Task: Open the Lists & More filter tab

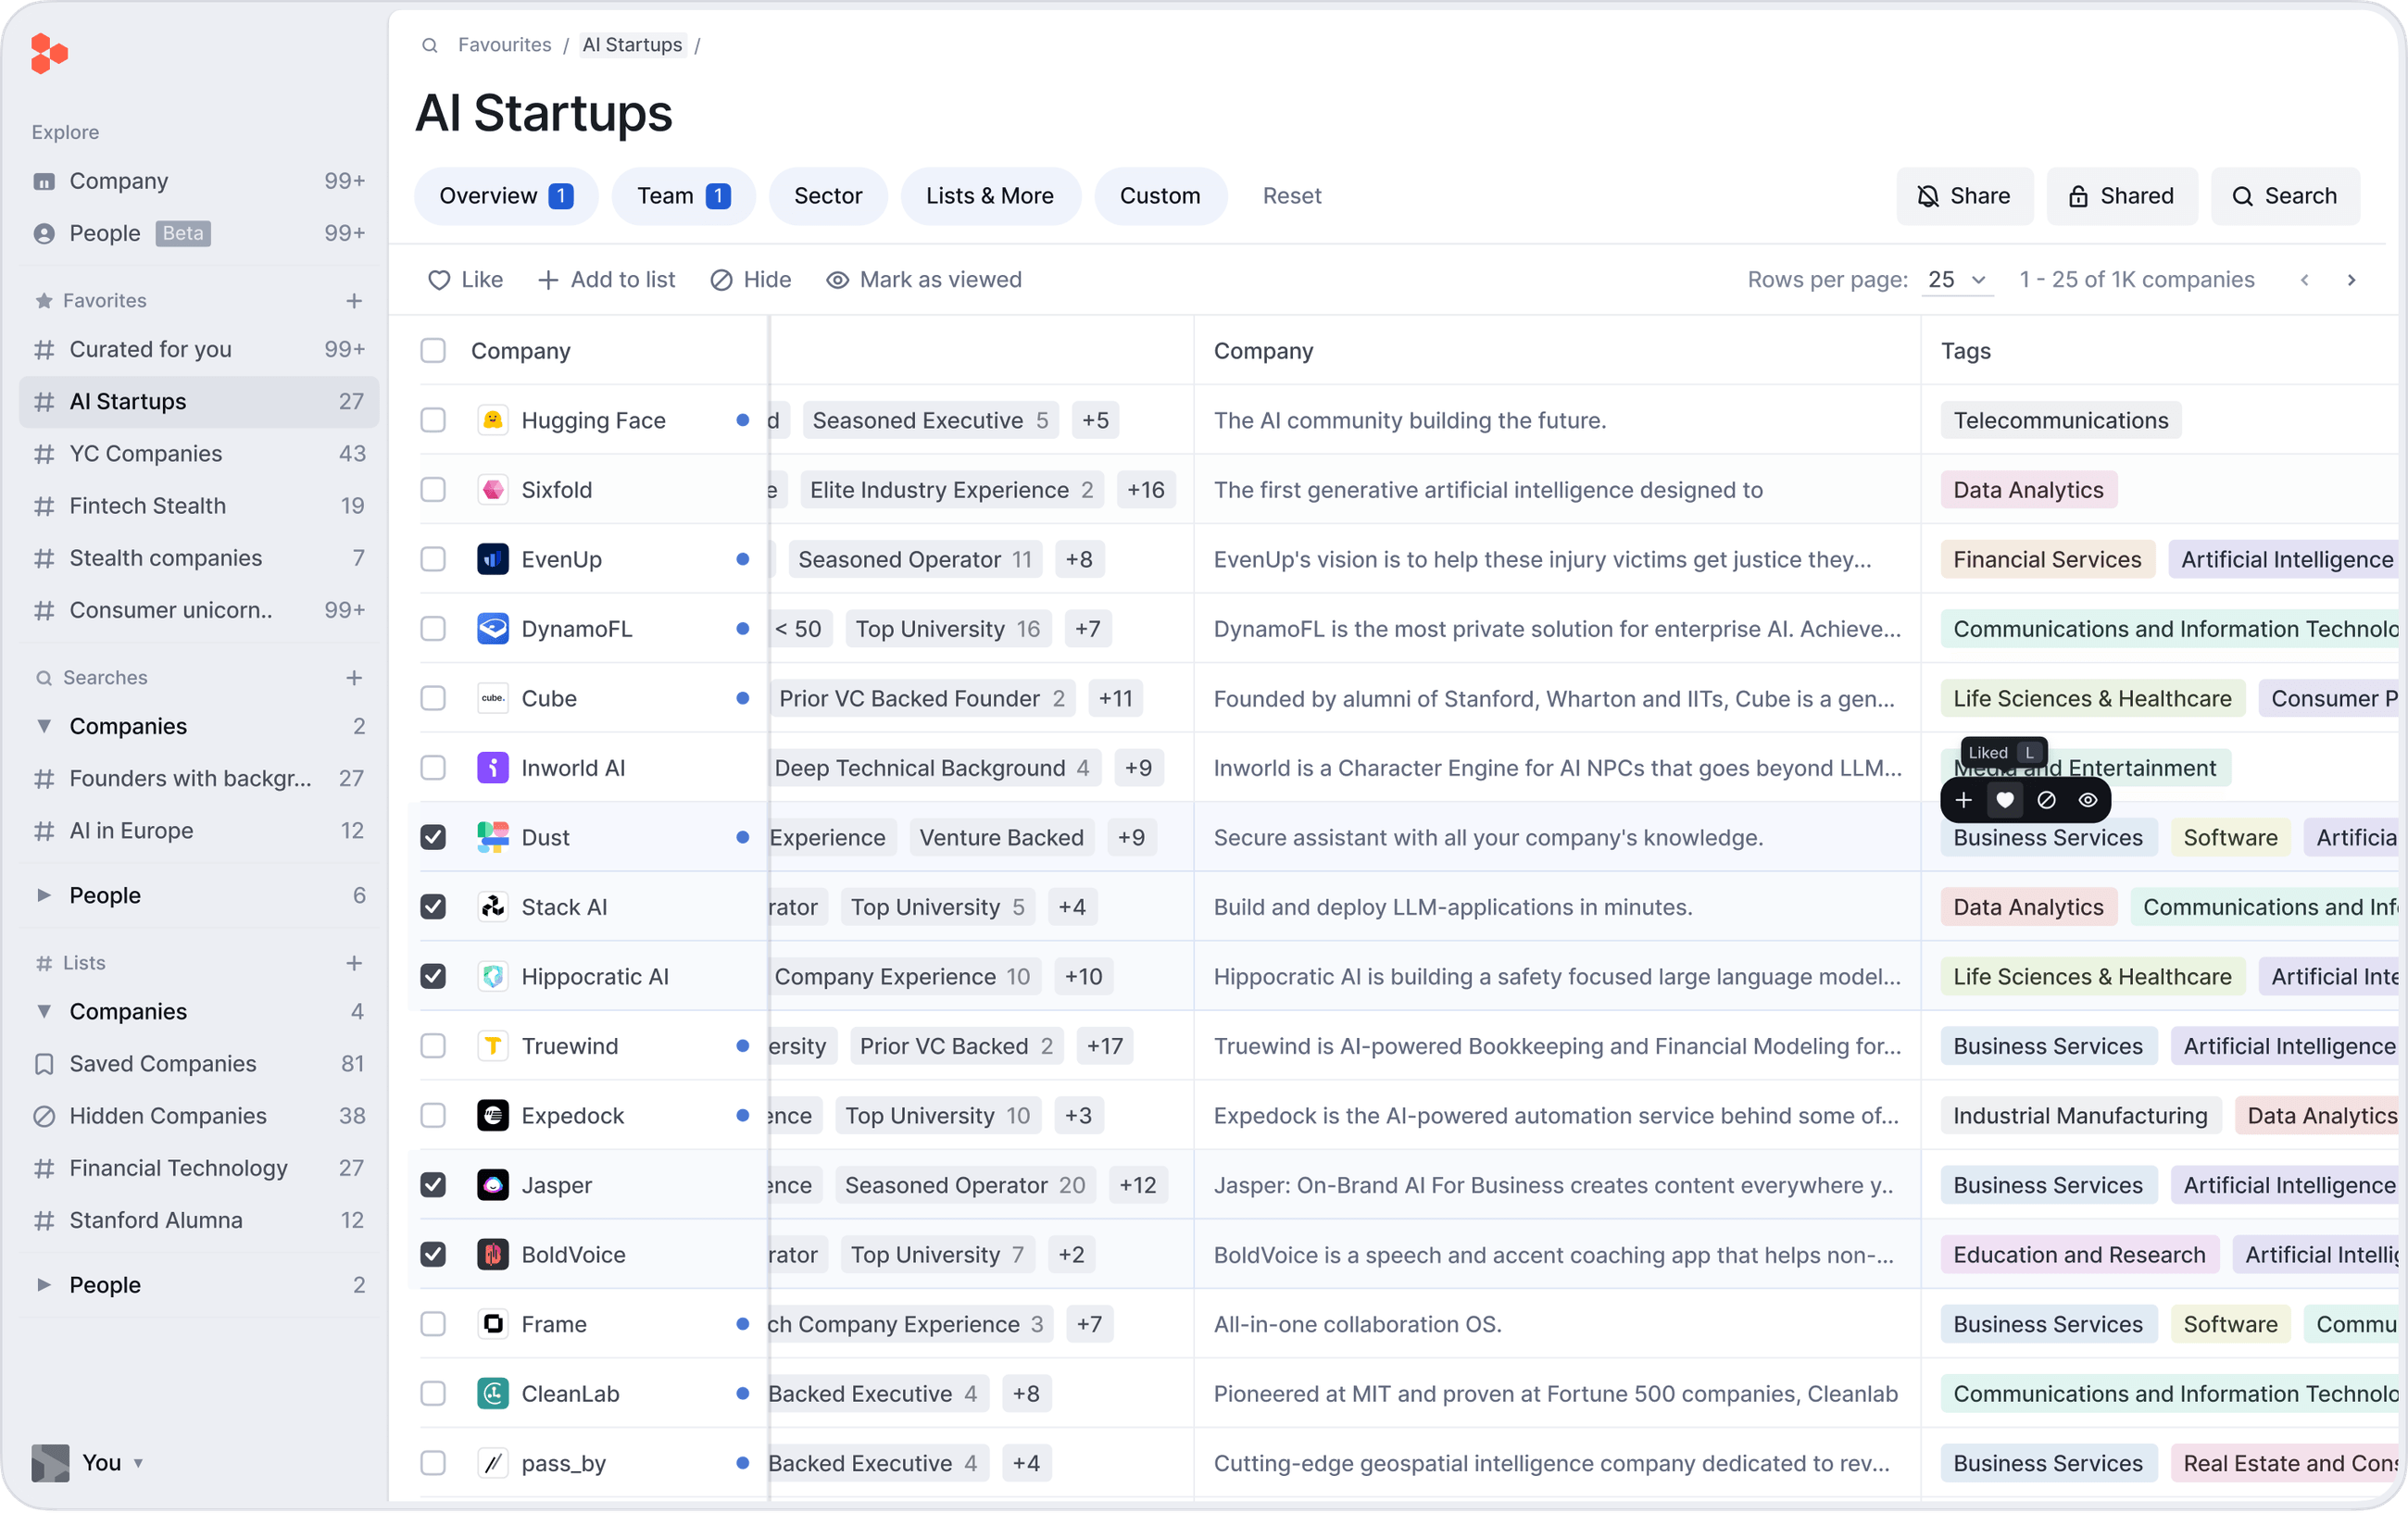Action: [x=990, y=196]
